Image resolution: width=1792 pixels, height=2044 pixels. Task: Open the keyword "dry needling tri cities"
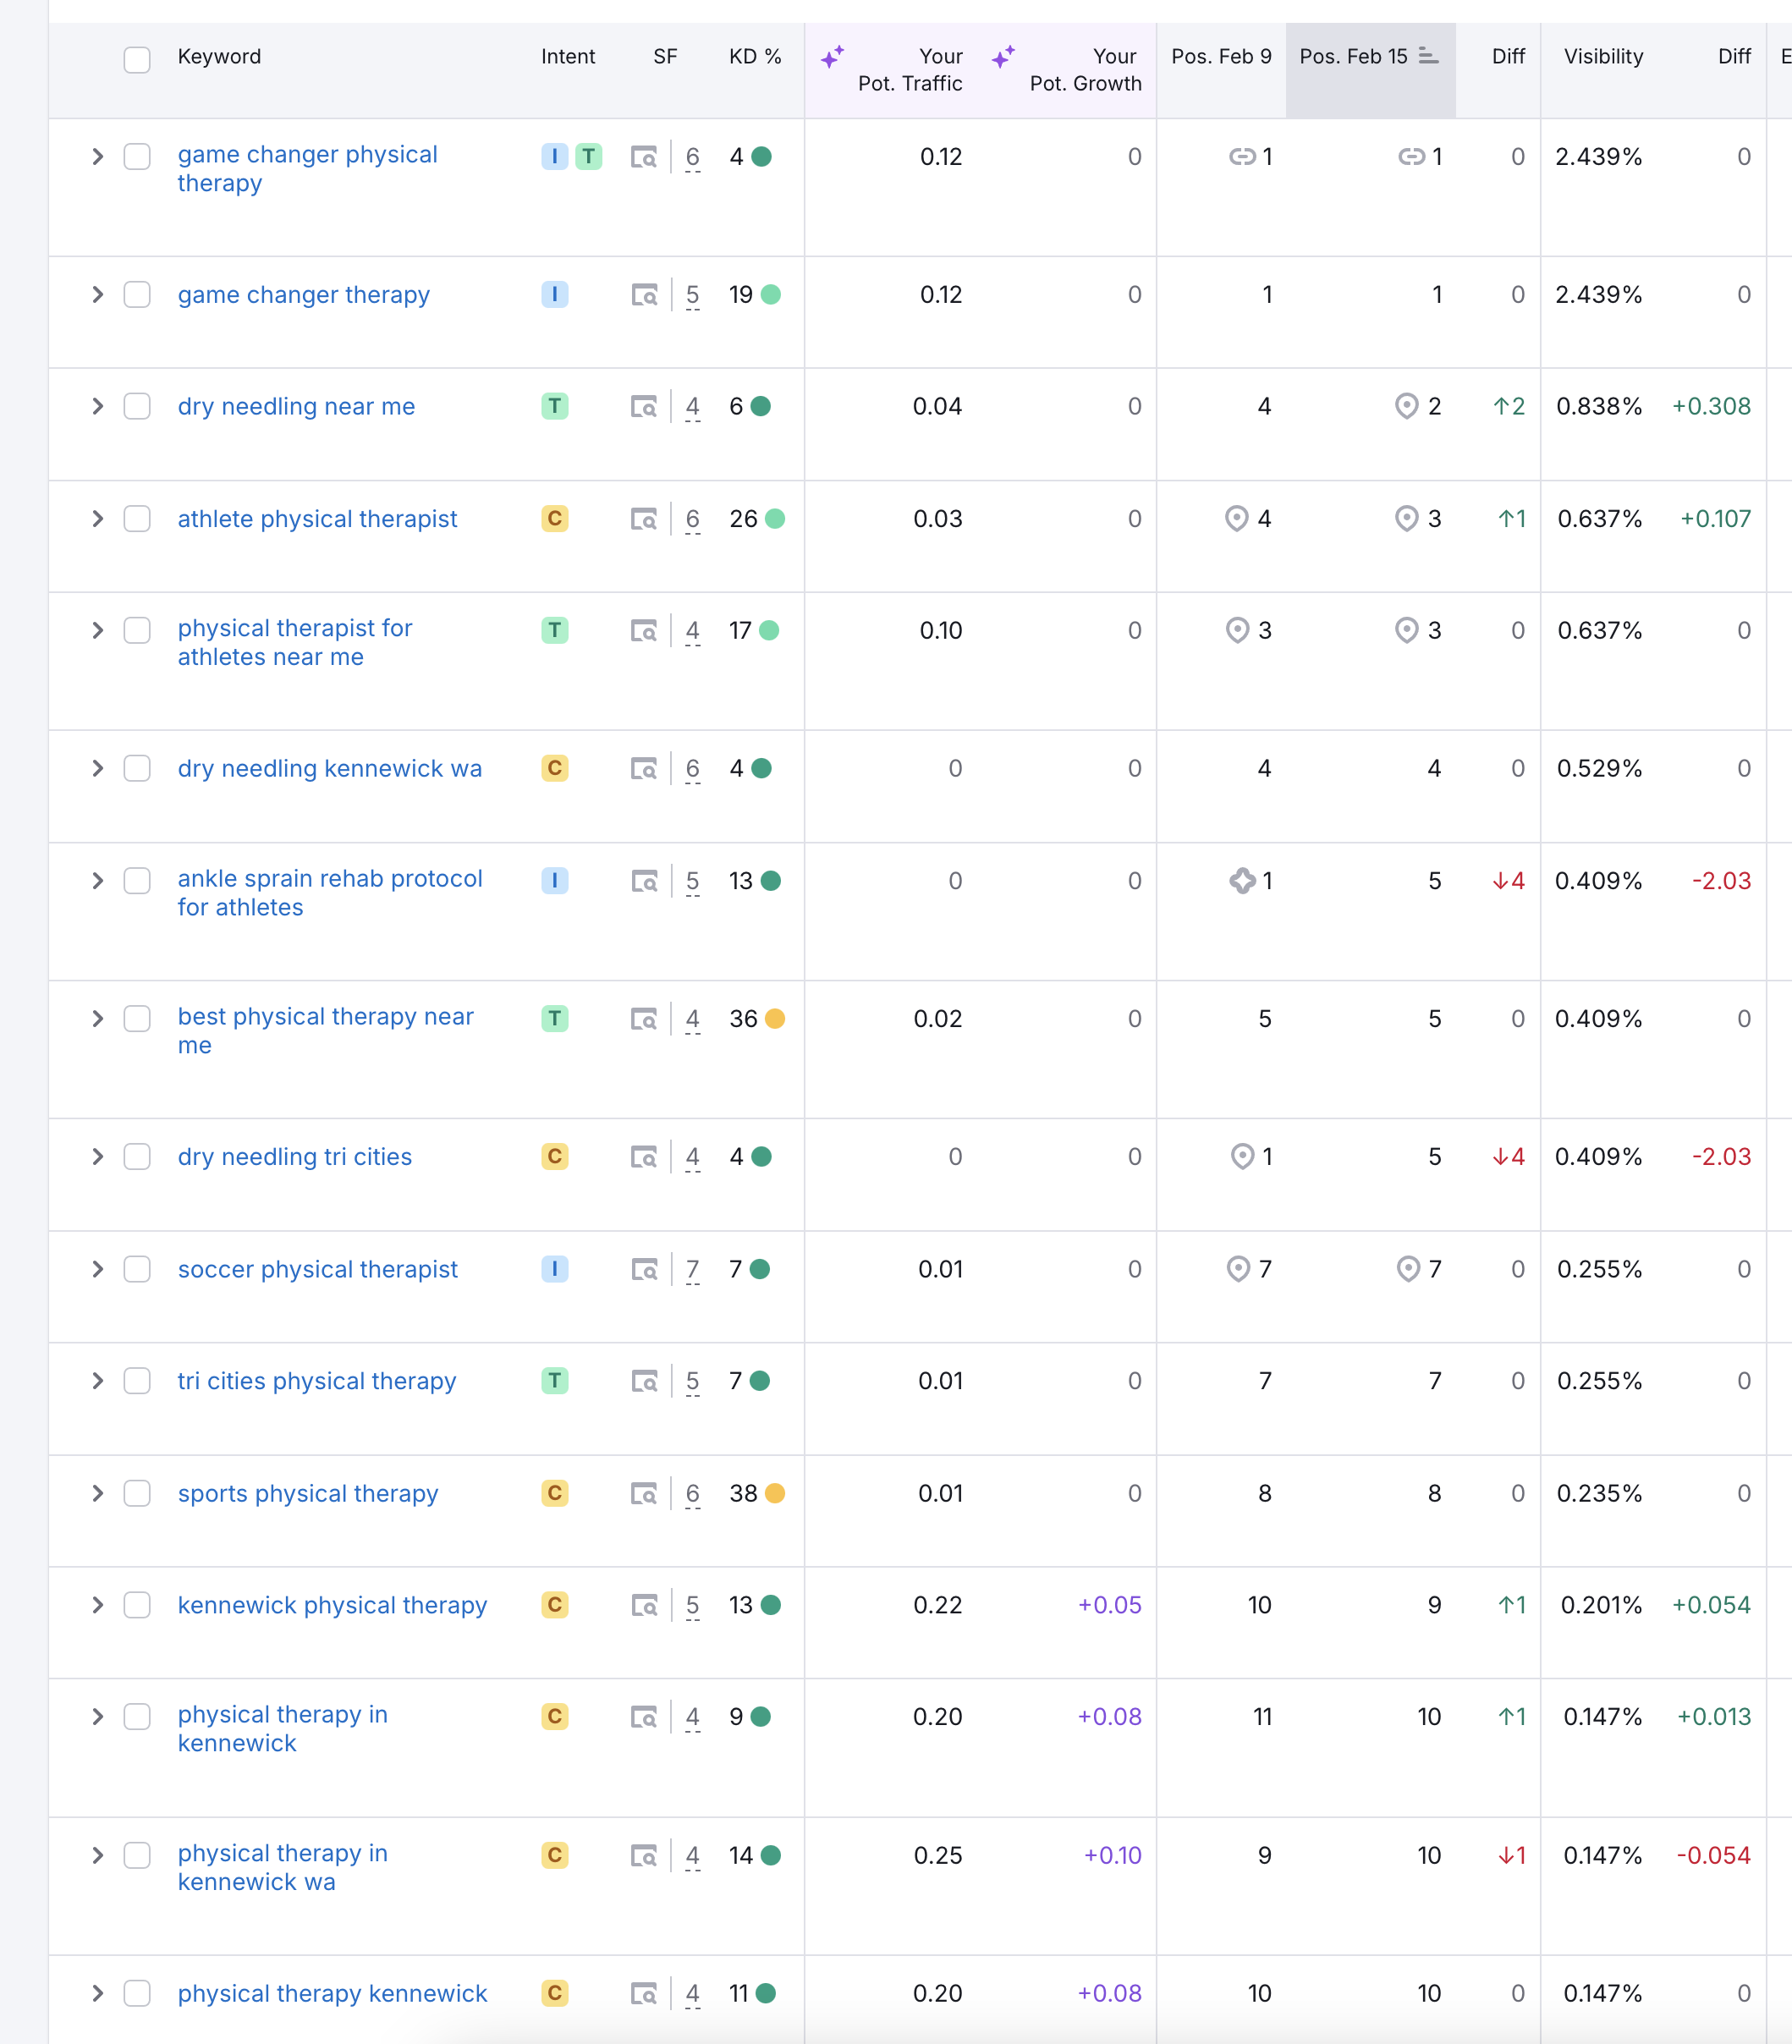[294, 1157]
